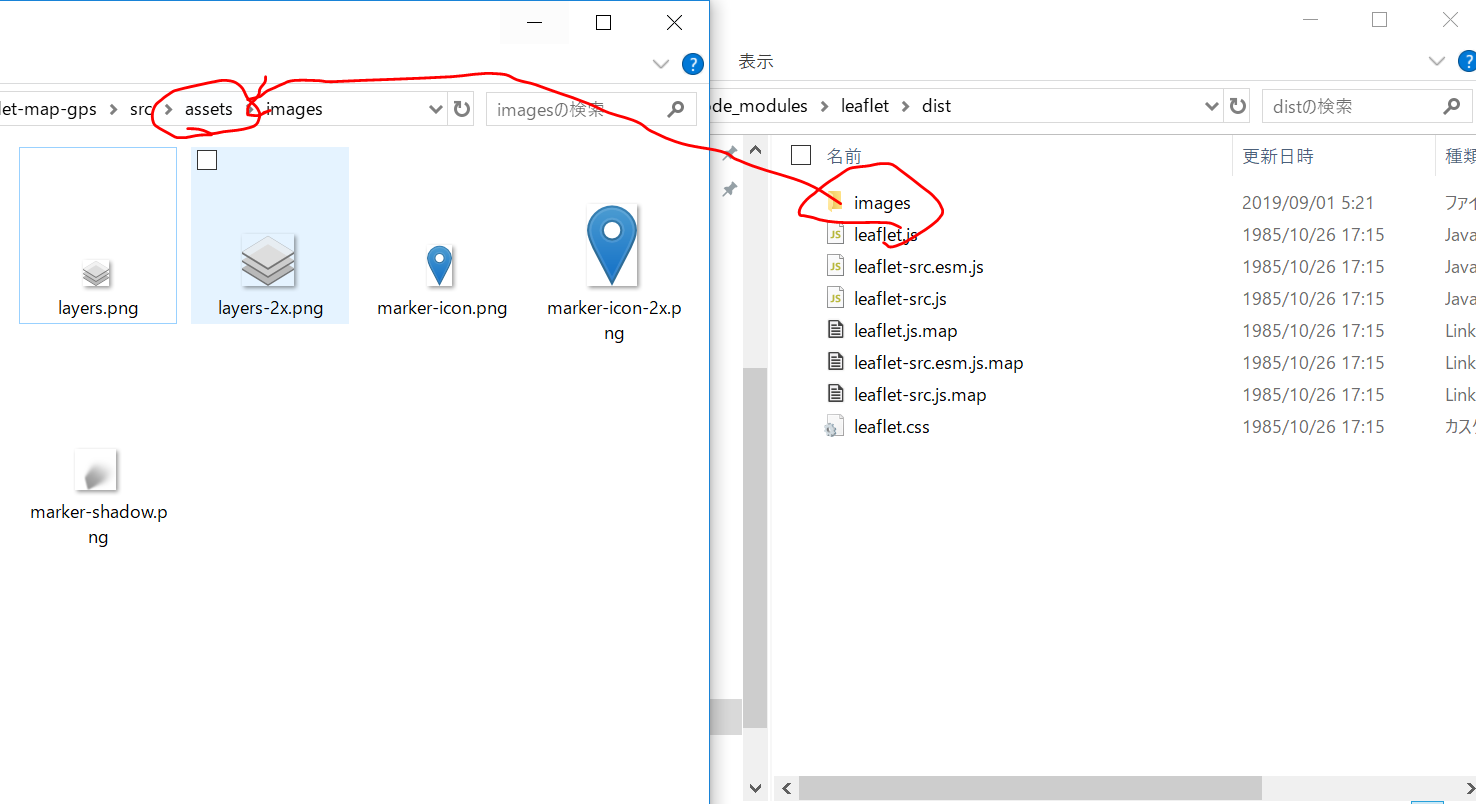Select the marker-icon.png file icon
Screen dimensions: 1476x804
(439, 266)
